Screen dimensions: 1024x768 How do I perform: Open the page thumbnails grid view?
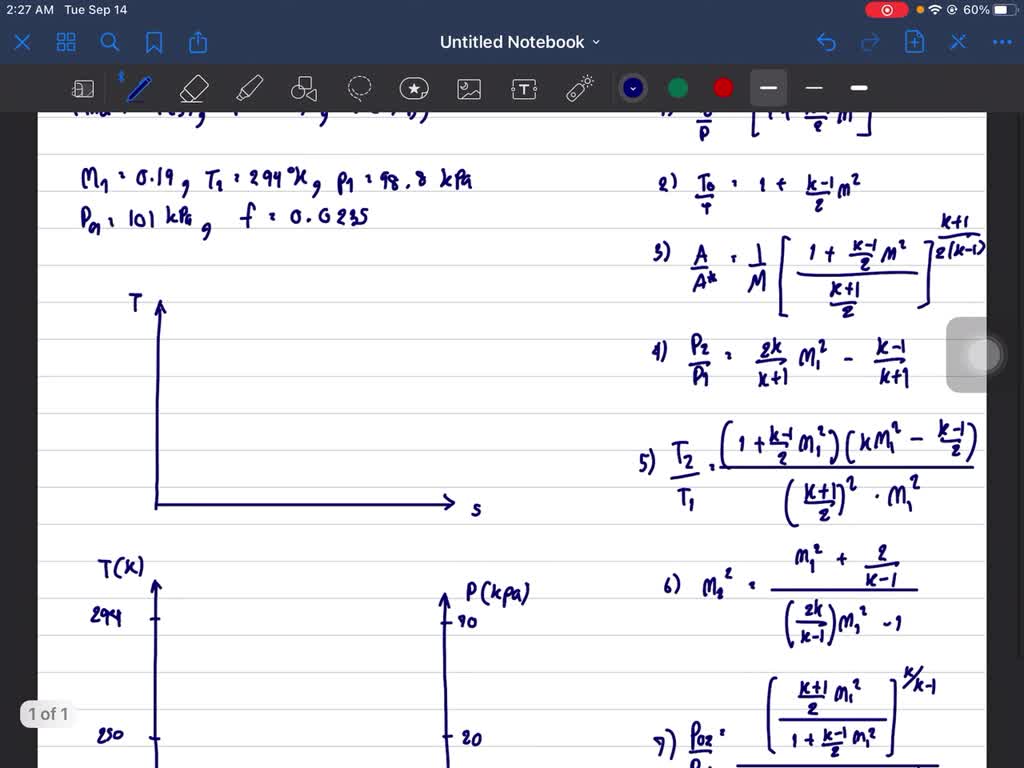pyautogui.click(x=66, y=42)
